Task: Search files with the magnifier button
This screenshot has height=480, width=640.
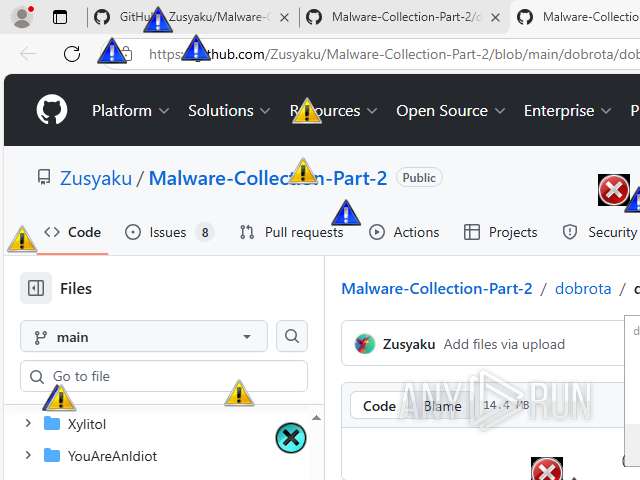Action: 291,336
